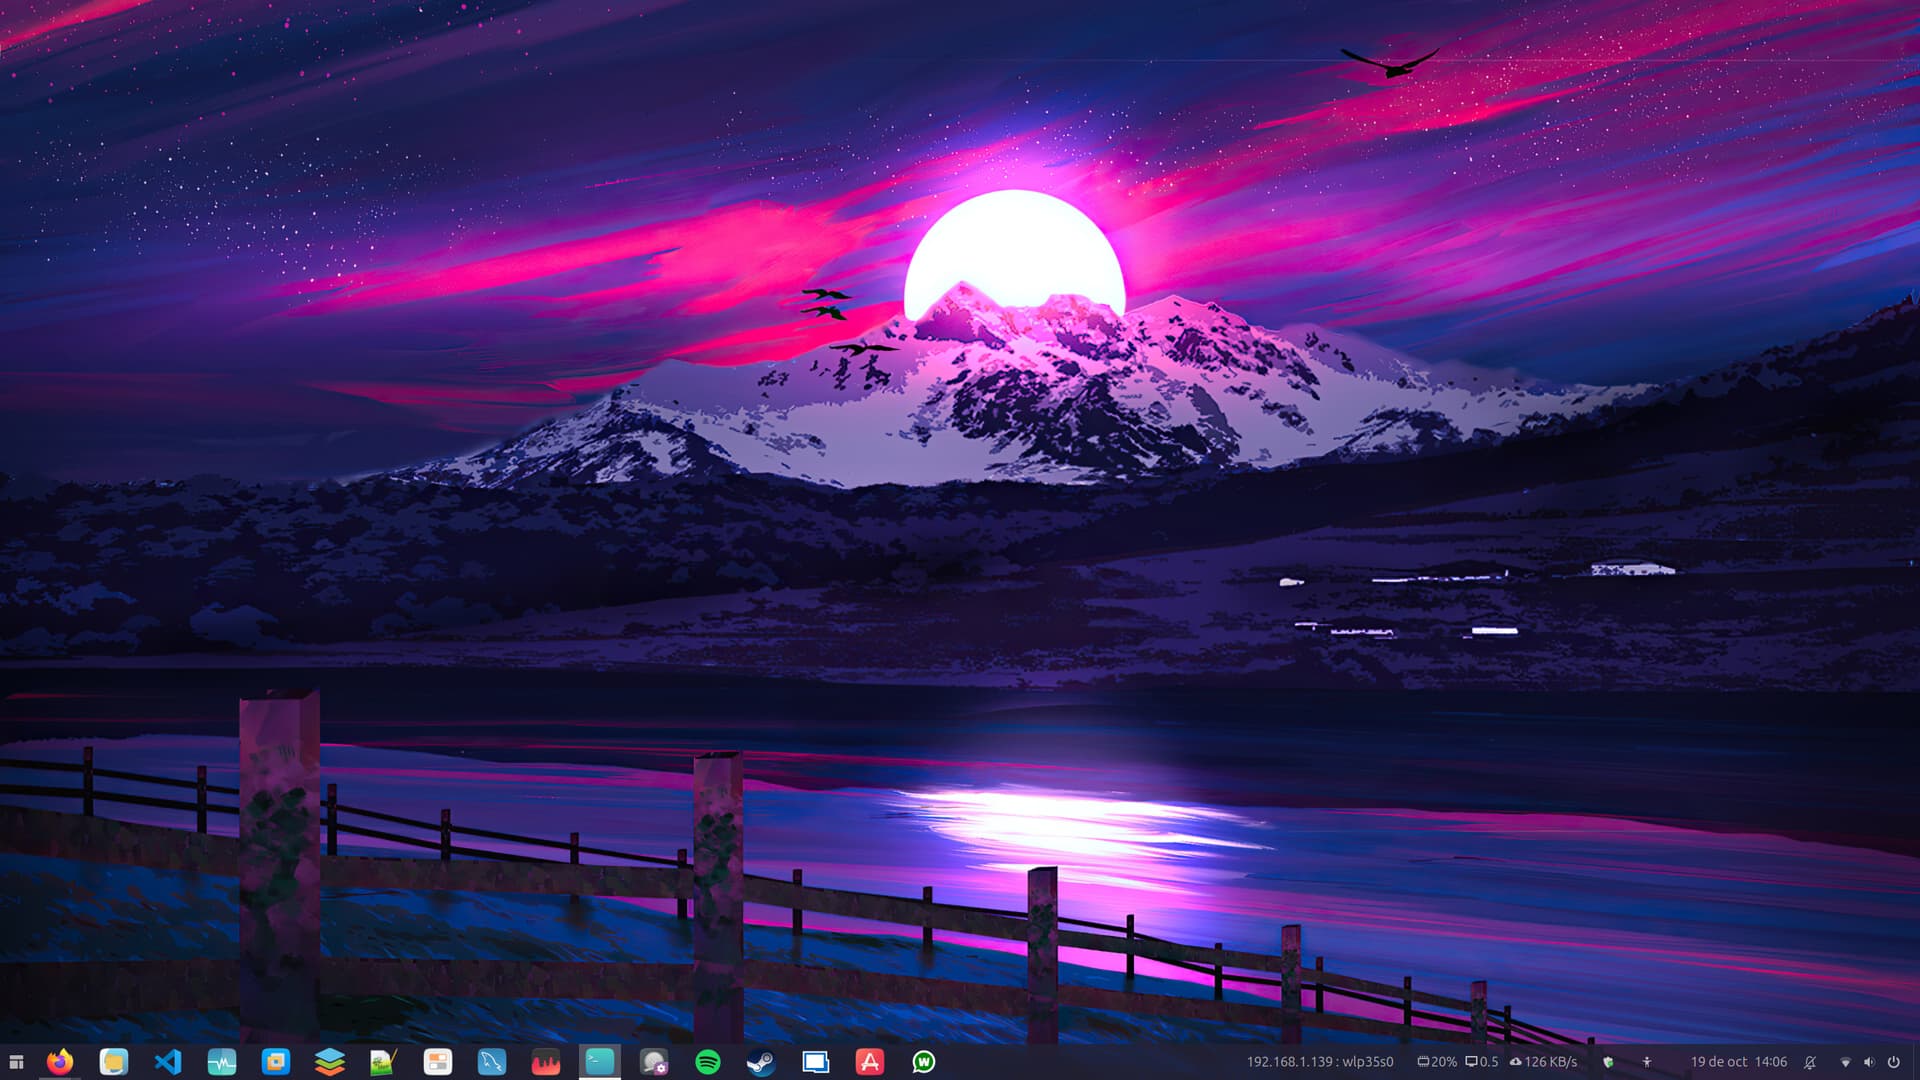The image size is (1920, 1080).
Task: Open the volume speaker indicator
Action: point(1869,1062)
